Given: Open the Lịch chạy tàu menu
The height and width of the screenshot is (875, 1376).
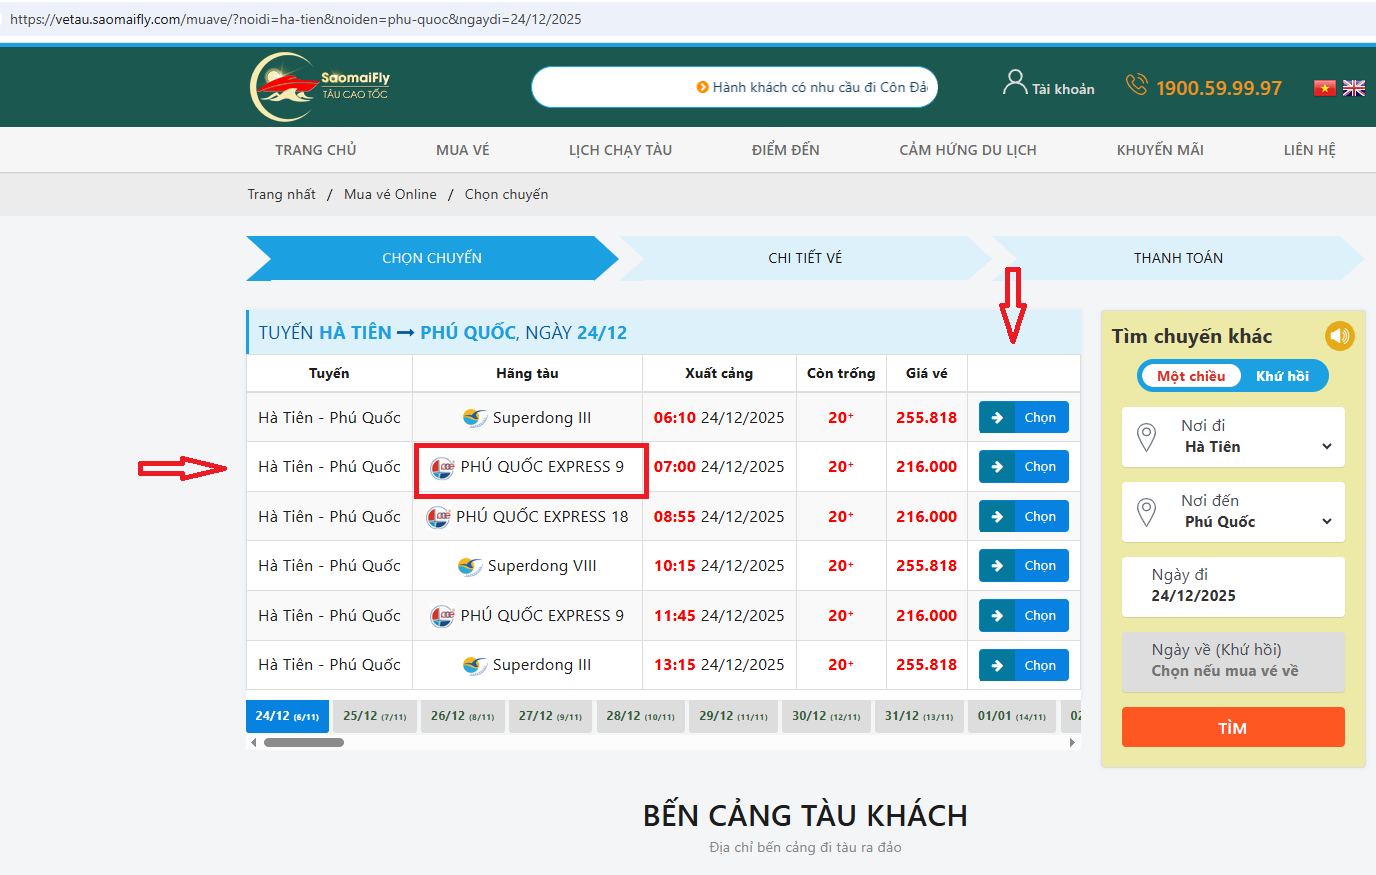Looking at the screenshot, I should coord(620,150).
